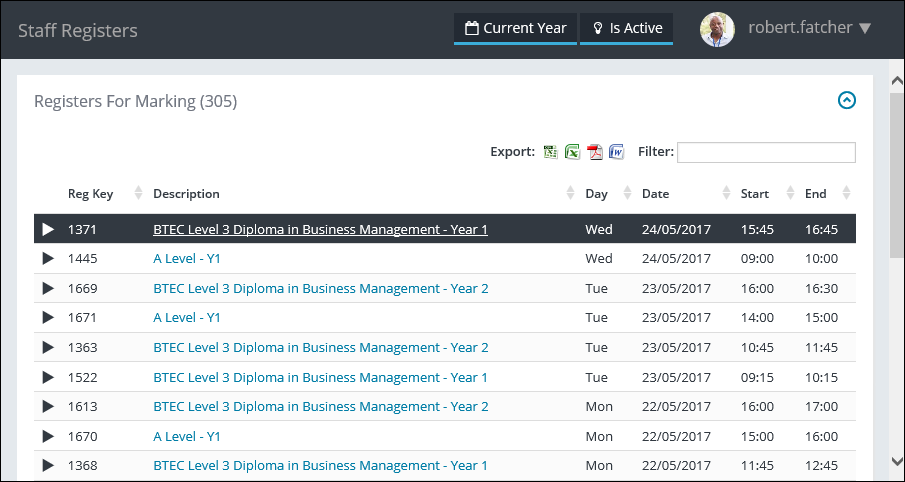The image size is (905, 482).
Task: Sort table by Description column
Action: [x=187, y=194]
